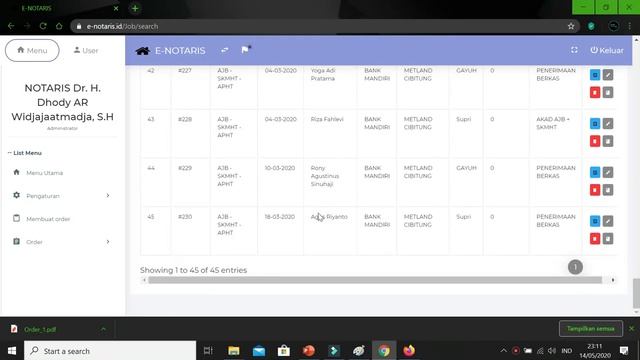Image resolution: width=640 pixels, height=360 pixels.
Task: Click the blue view icon in row #227
Action: [595, 75]
